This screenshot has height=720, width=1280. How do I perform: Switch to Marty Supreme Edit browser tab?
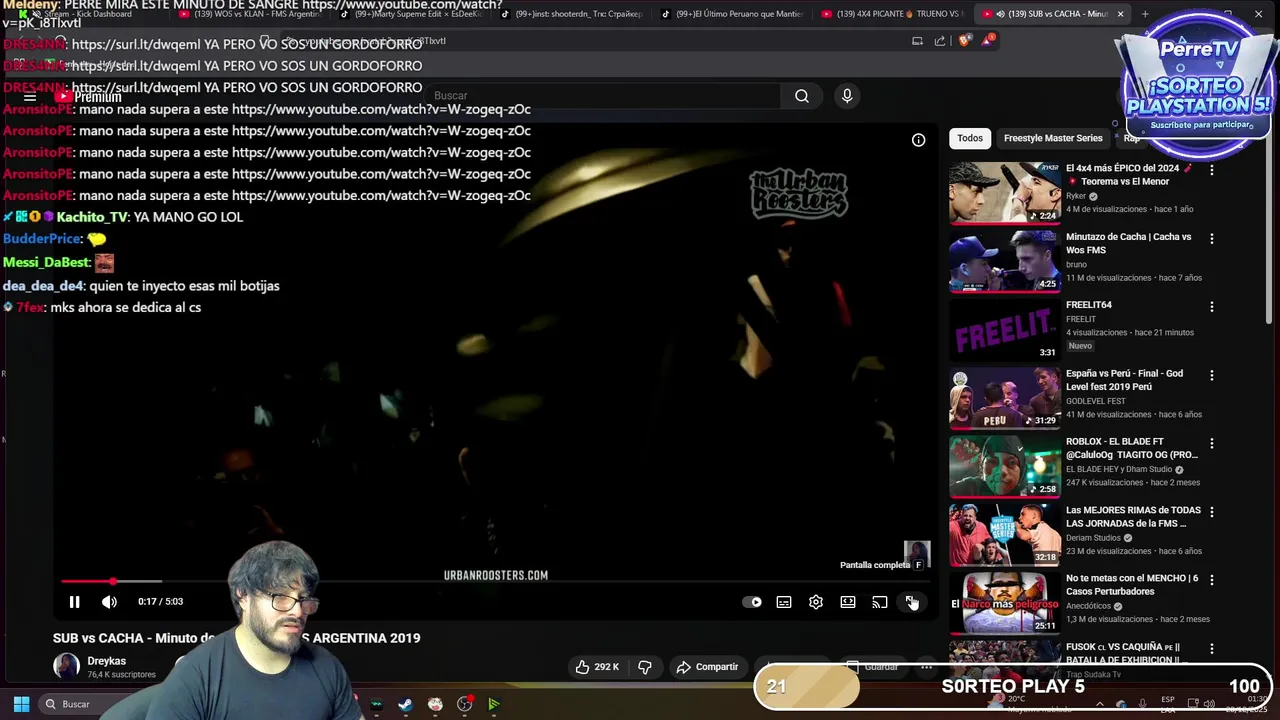coord(410,14)
